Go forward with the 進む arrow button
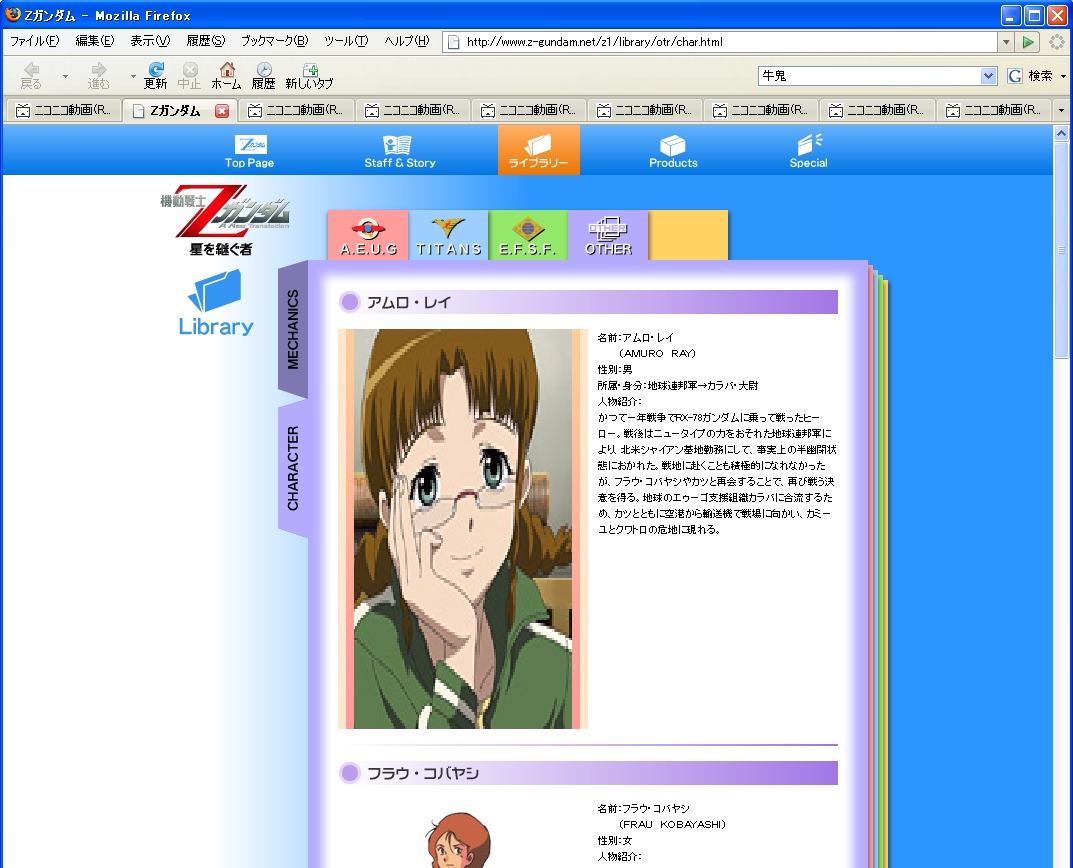1073x868 pixels. point(99,75)
